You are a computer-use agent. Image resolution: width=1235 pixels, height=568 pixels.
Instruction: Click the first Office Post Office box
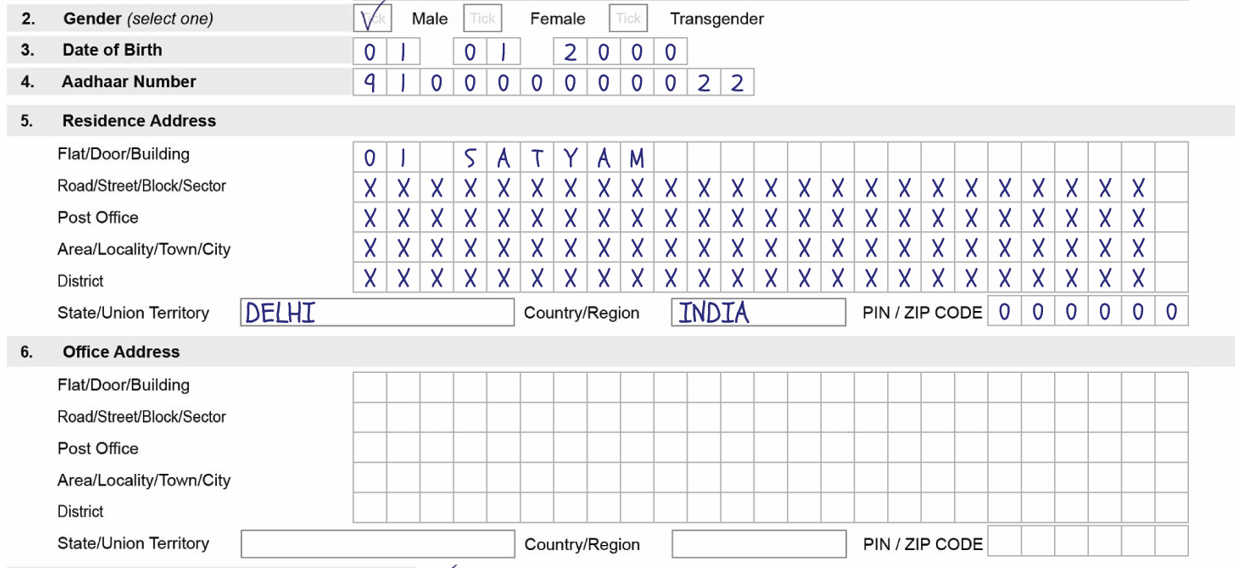[x=370, y=448]
